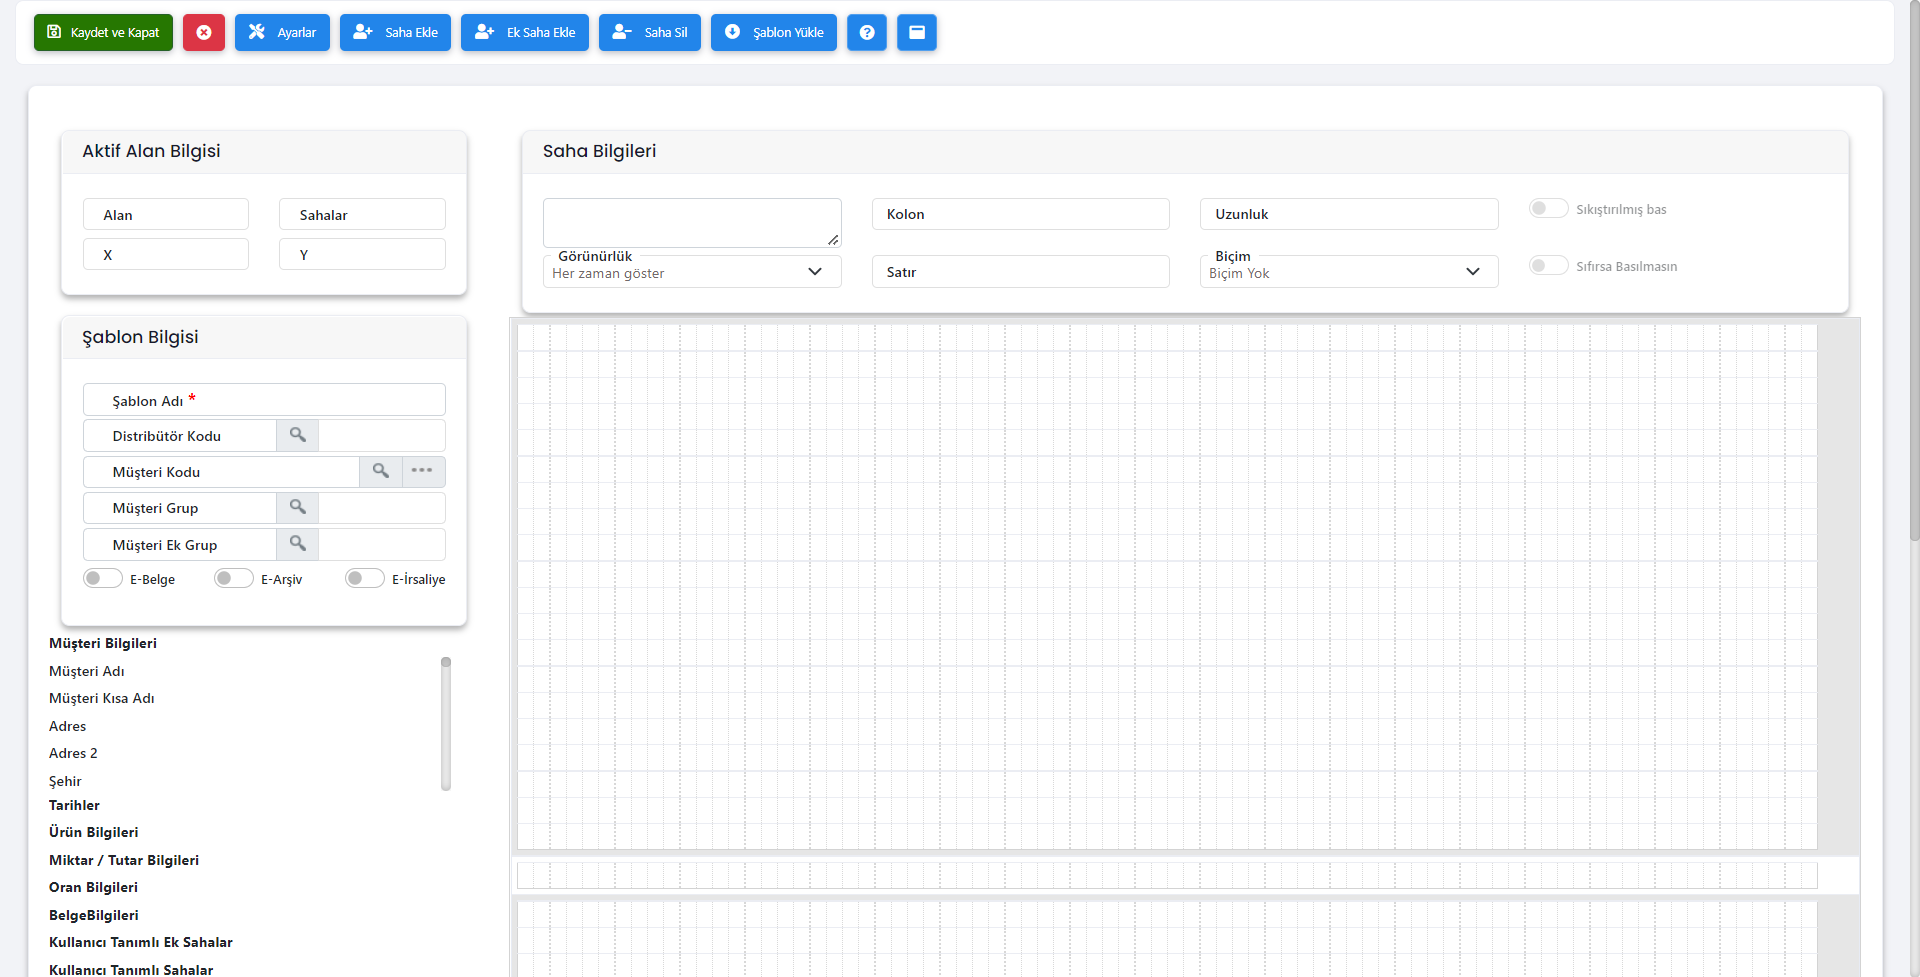
Task: Expand the Tarihler field group
Action: [x=75, y=805]
